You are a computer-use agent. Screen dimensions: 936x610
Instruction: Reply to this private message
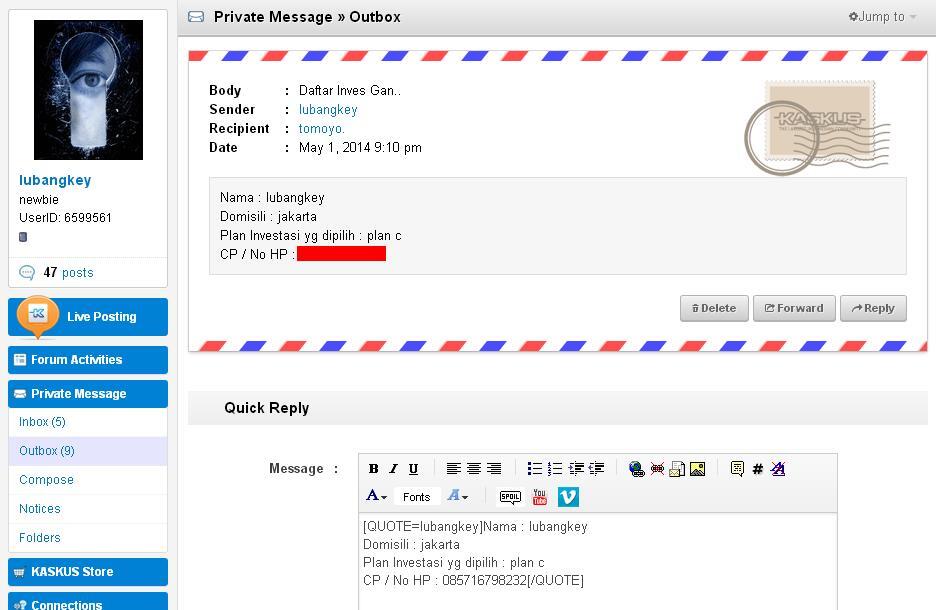873,309
